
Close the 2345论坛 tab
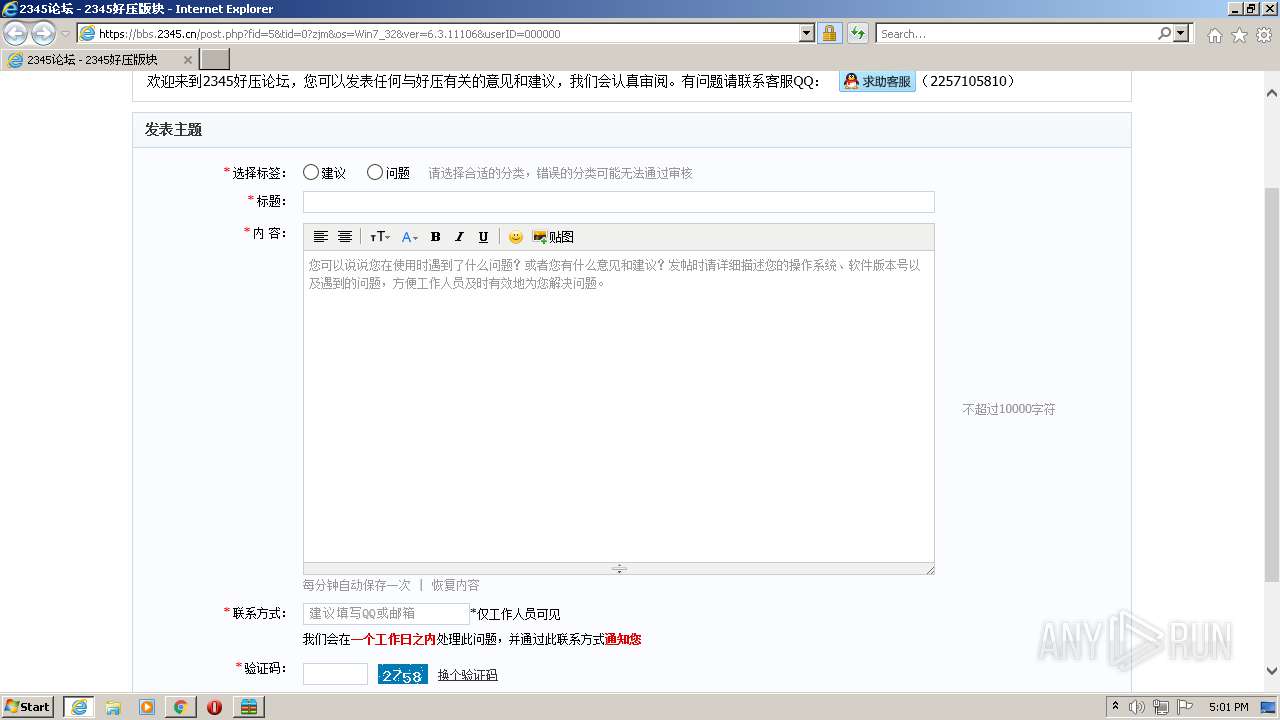click(x=187, y=60)
